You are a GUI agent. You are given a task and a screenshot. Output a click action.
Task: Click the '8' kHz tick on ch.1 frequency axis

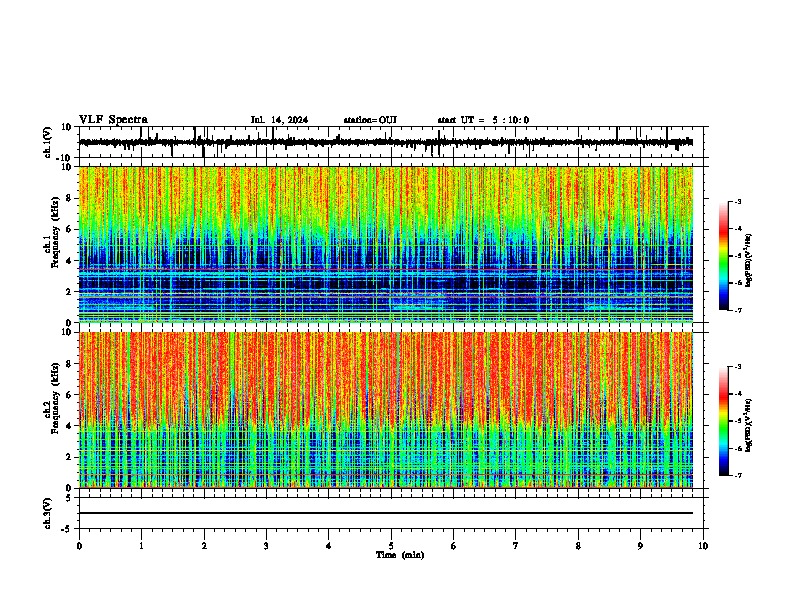69,198
